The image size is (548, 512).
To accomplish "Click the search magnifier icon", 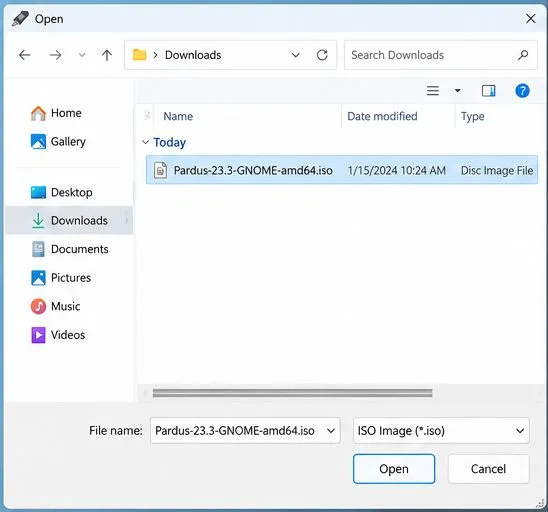I will pyautogui.click(x=523, y=55).
